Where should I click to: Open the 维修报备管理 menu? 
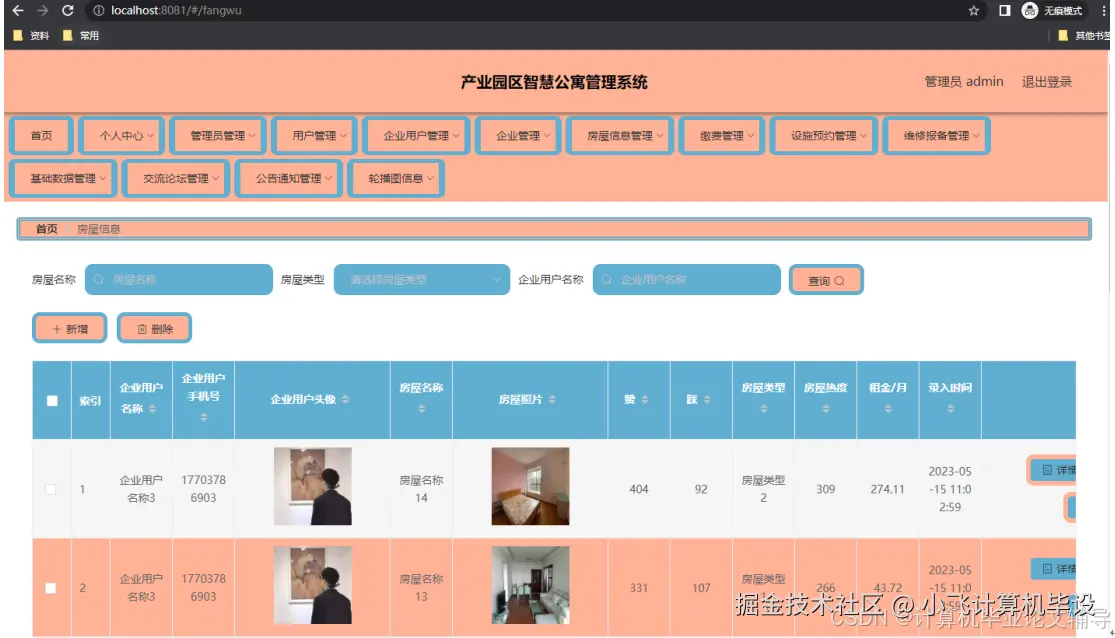click(x=937, y=135)
